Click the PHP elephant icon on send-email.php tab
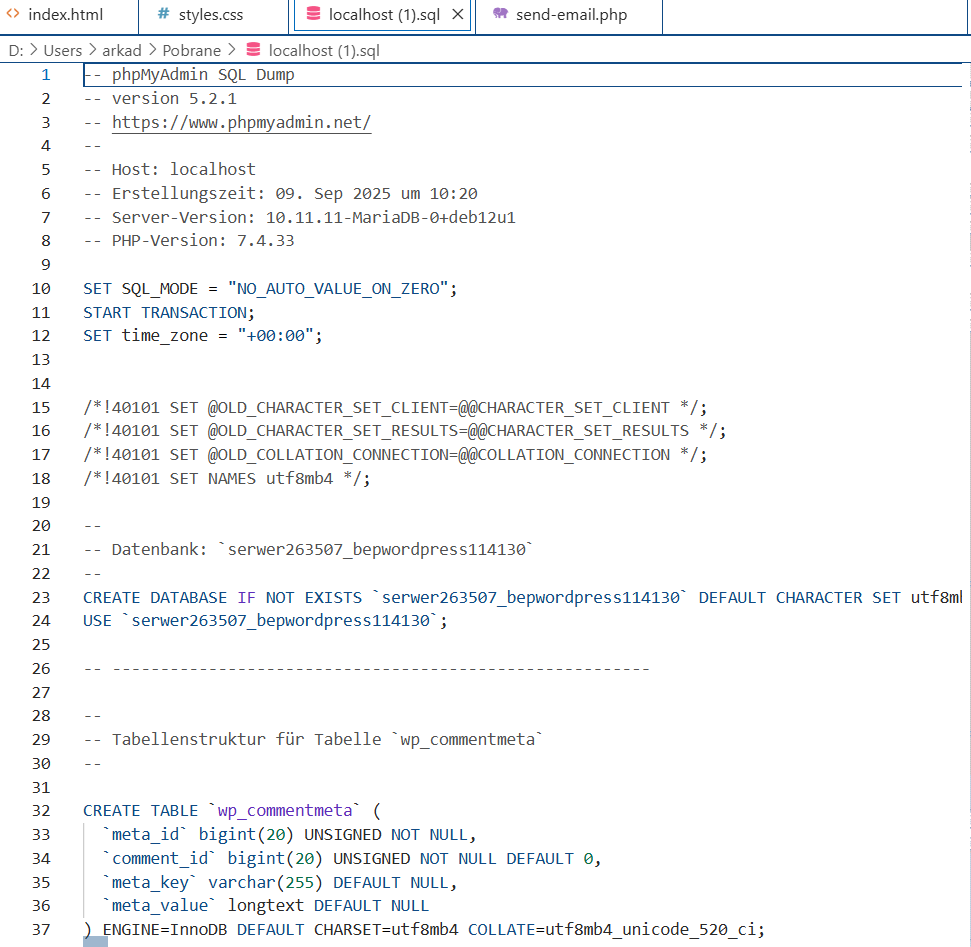971x947 pixels. coord(500,15)
